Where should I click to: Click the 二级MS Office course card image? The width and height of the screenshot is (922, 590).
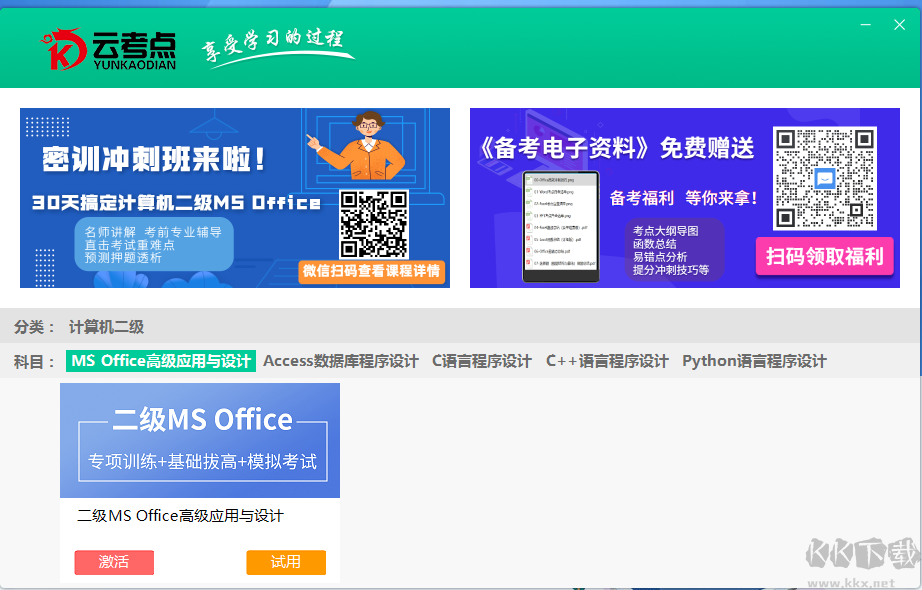(x=200, y=440)
